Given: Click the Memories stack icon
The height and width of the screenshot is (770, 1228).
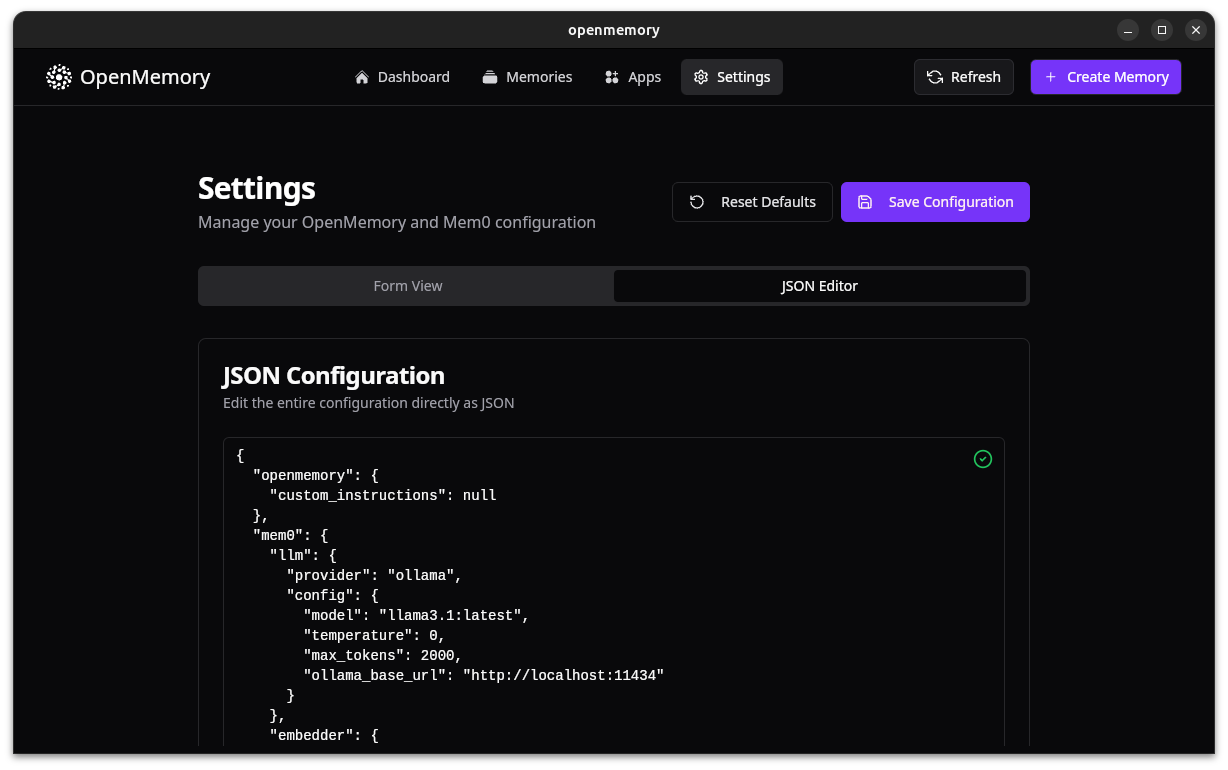Looking at the screenshot, I should [490, 77].
